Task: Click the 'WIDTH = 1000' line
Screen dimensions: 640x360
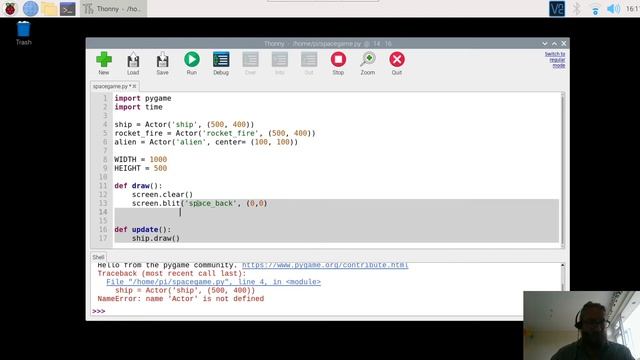Action: (140, 160)
